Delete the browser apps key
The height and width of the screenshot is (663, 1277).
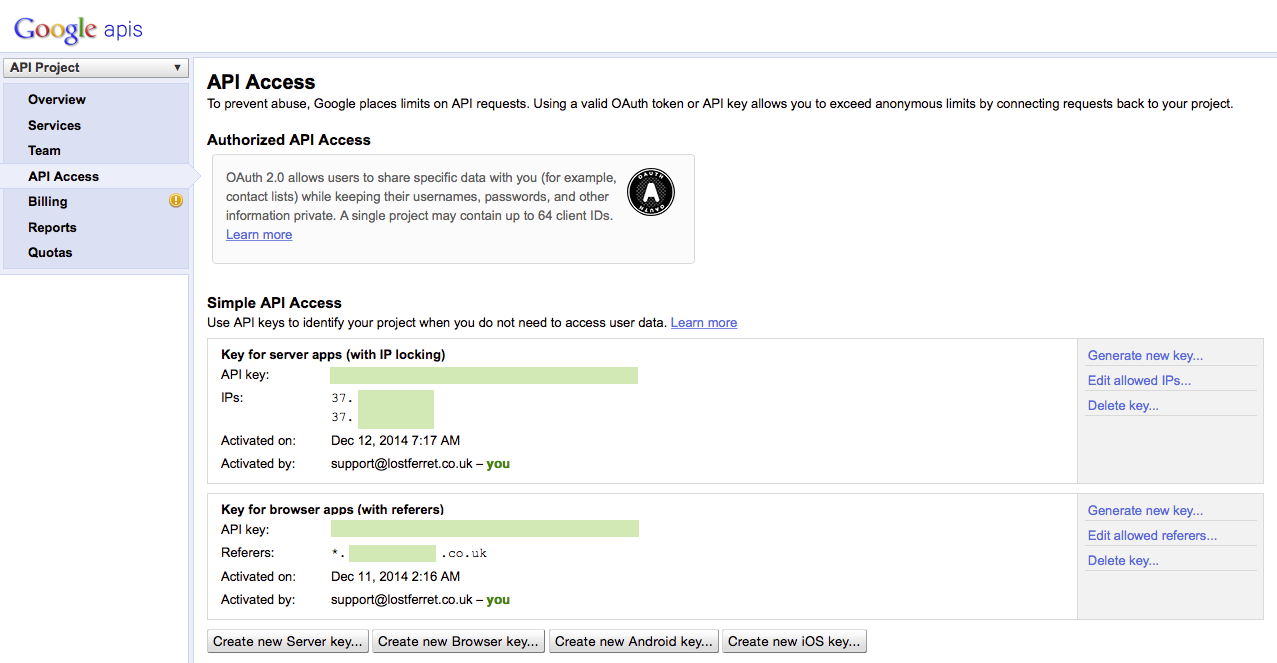[x=1123, y=560]
